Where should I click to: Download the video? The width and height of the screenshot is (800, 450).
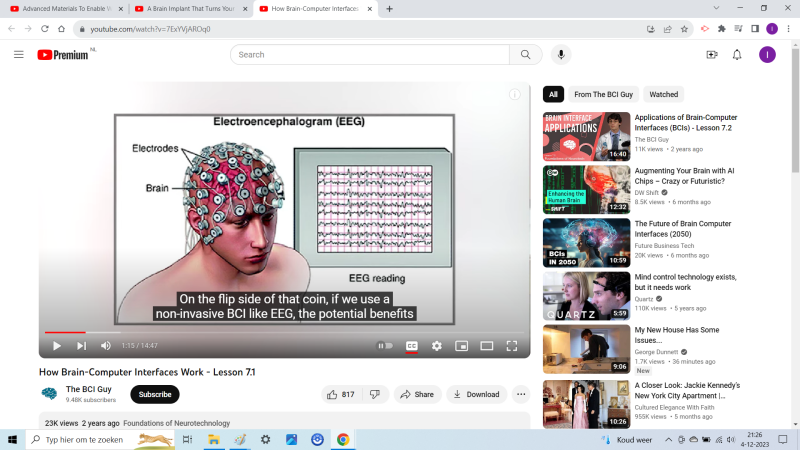(x=477, y=394)
